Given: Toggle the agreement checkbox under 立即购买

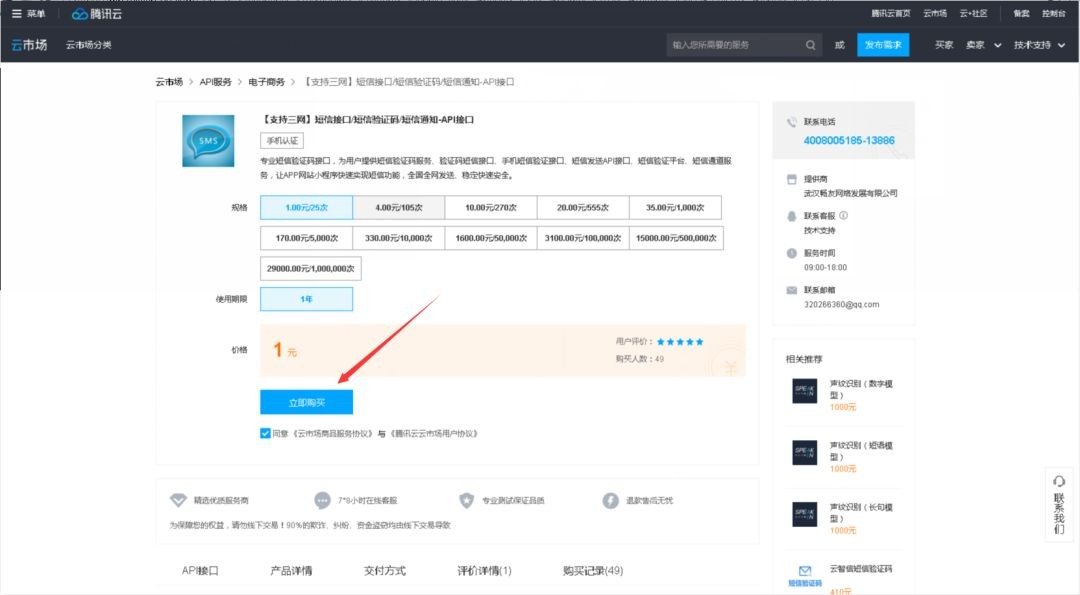Looking at the screenshot, I should point(265,433).
